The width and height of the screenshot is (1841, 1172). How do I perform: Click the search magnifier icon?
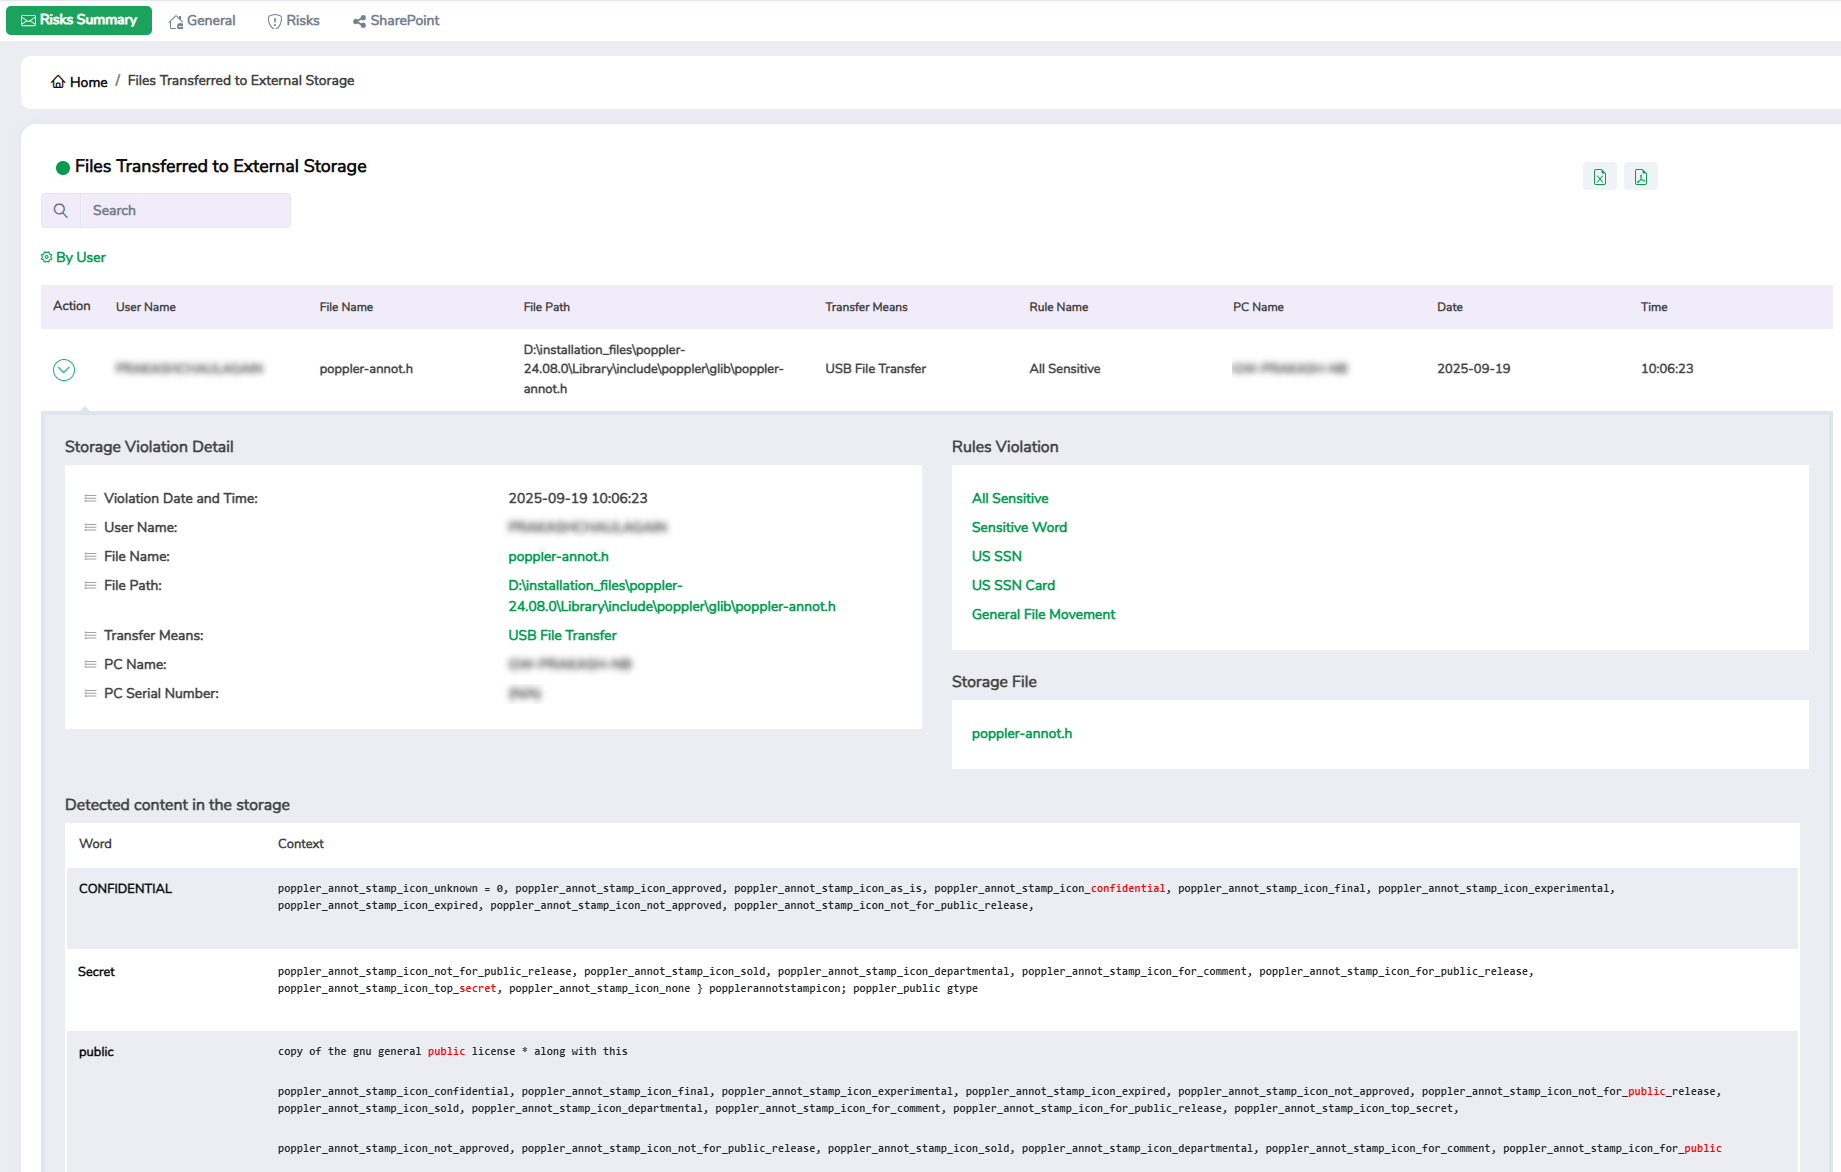click(x=61, y=211)
